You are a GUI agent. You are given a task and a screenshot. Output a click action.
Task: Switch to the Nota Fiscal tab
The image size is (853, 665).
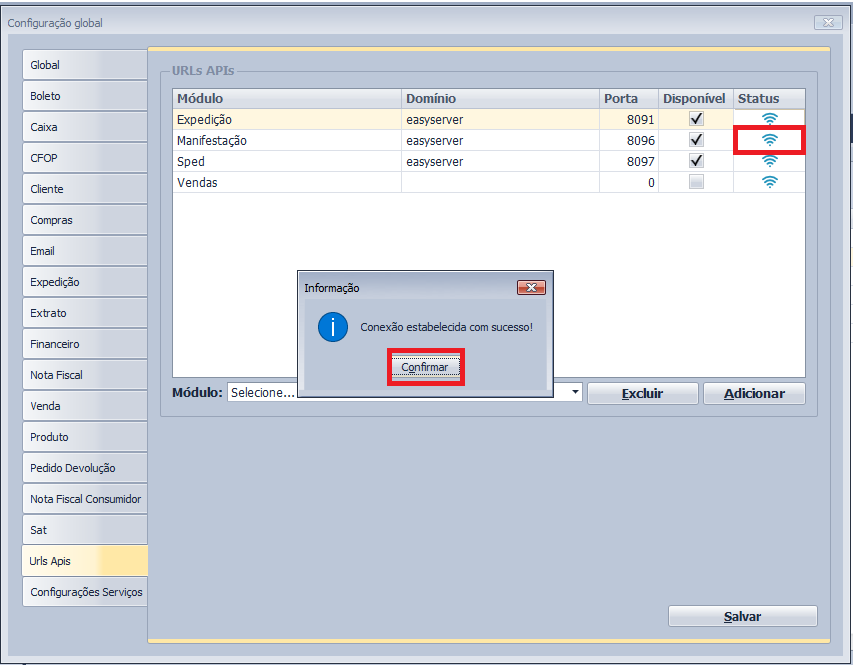(84, 375)
